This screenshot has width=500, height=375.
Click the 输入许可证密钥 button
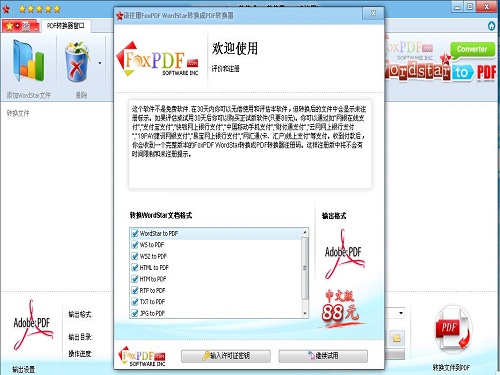[226, 356]
